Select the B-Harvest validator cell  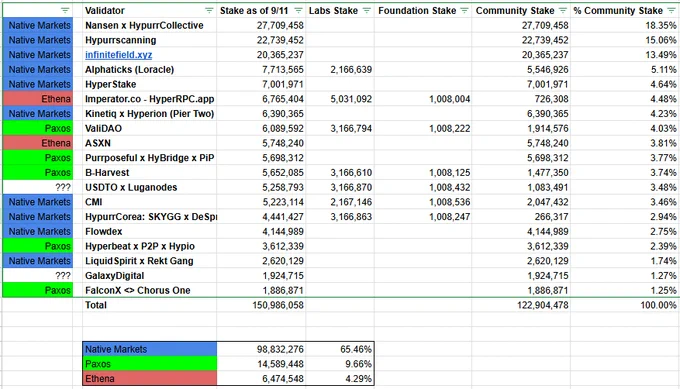150,173
